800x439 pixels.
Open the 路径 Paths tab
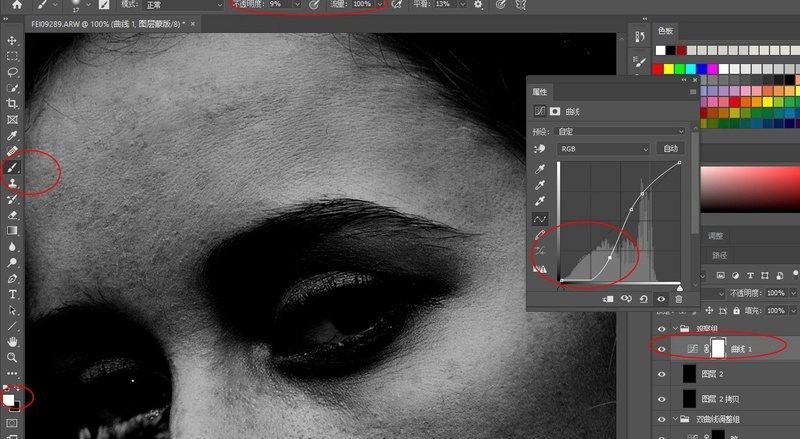click(x=719, y=255)
